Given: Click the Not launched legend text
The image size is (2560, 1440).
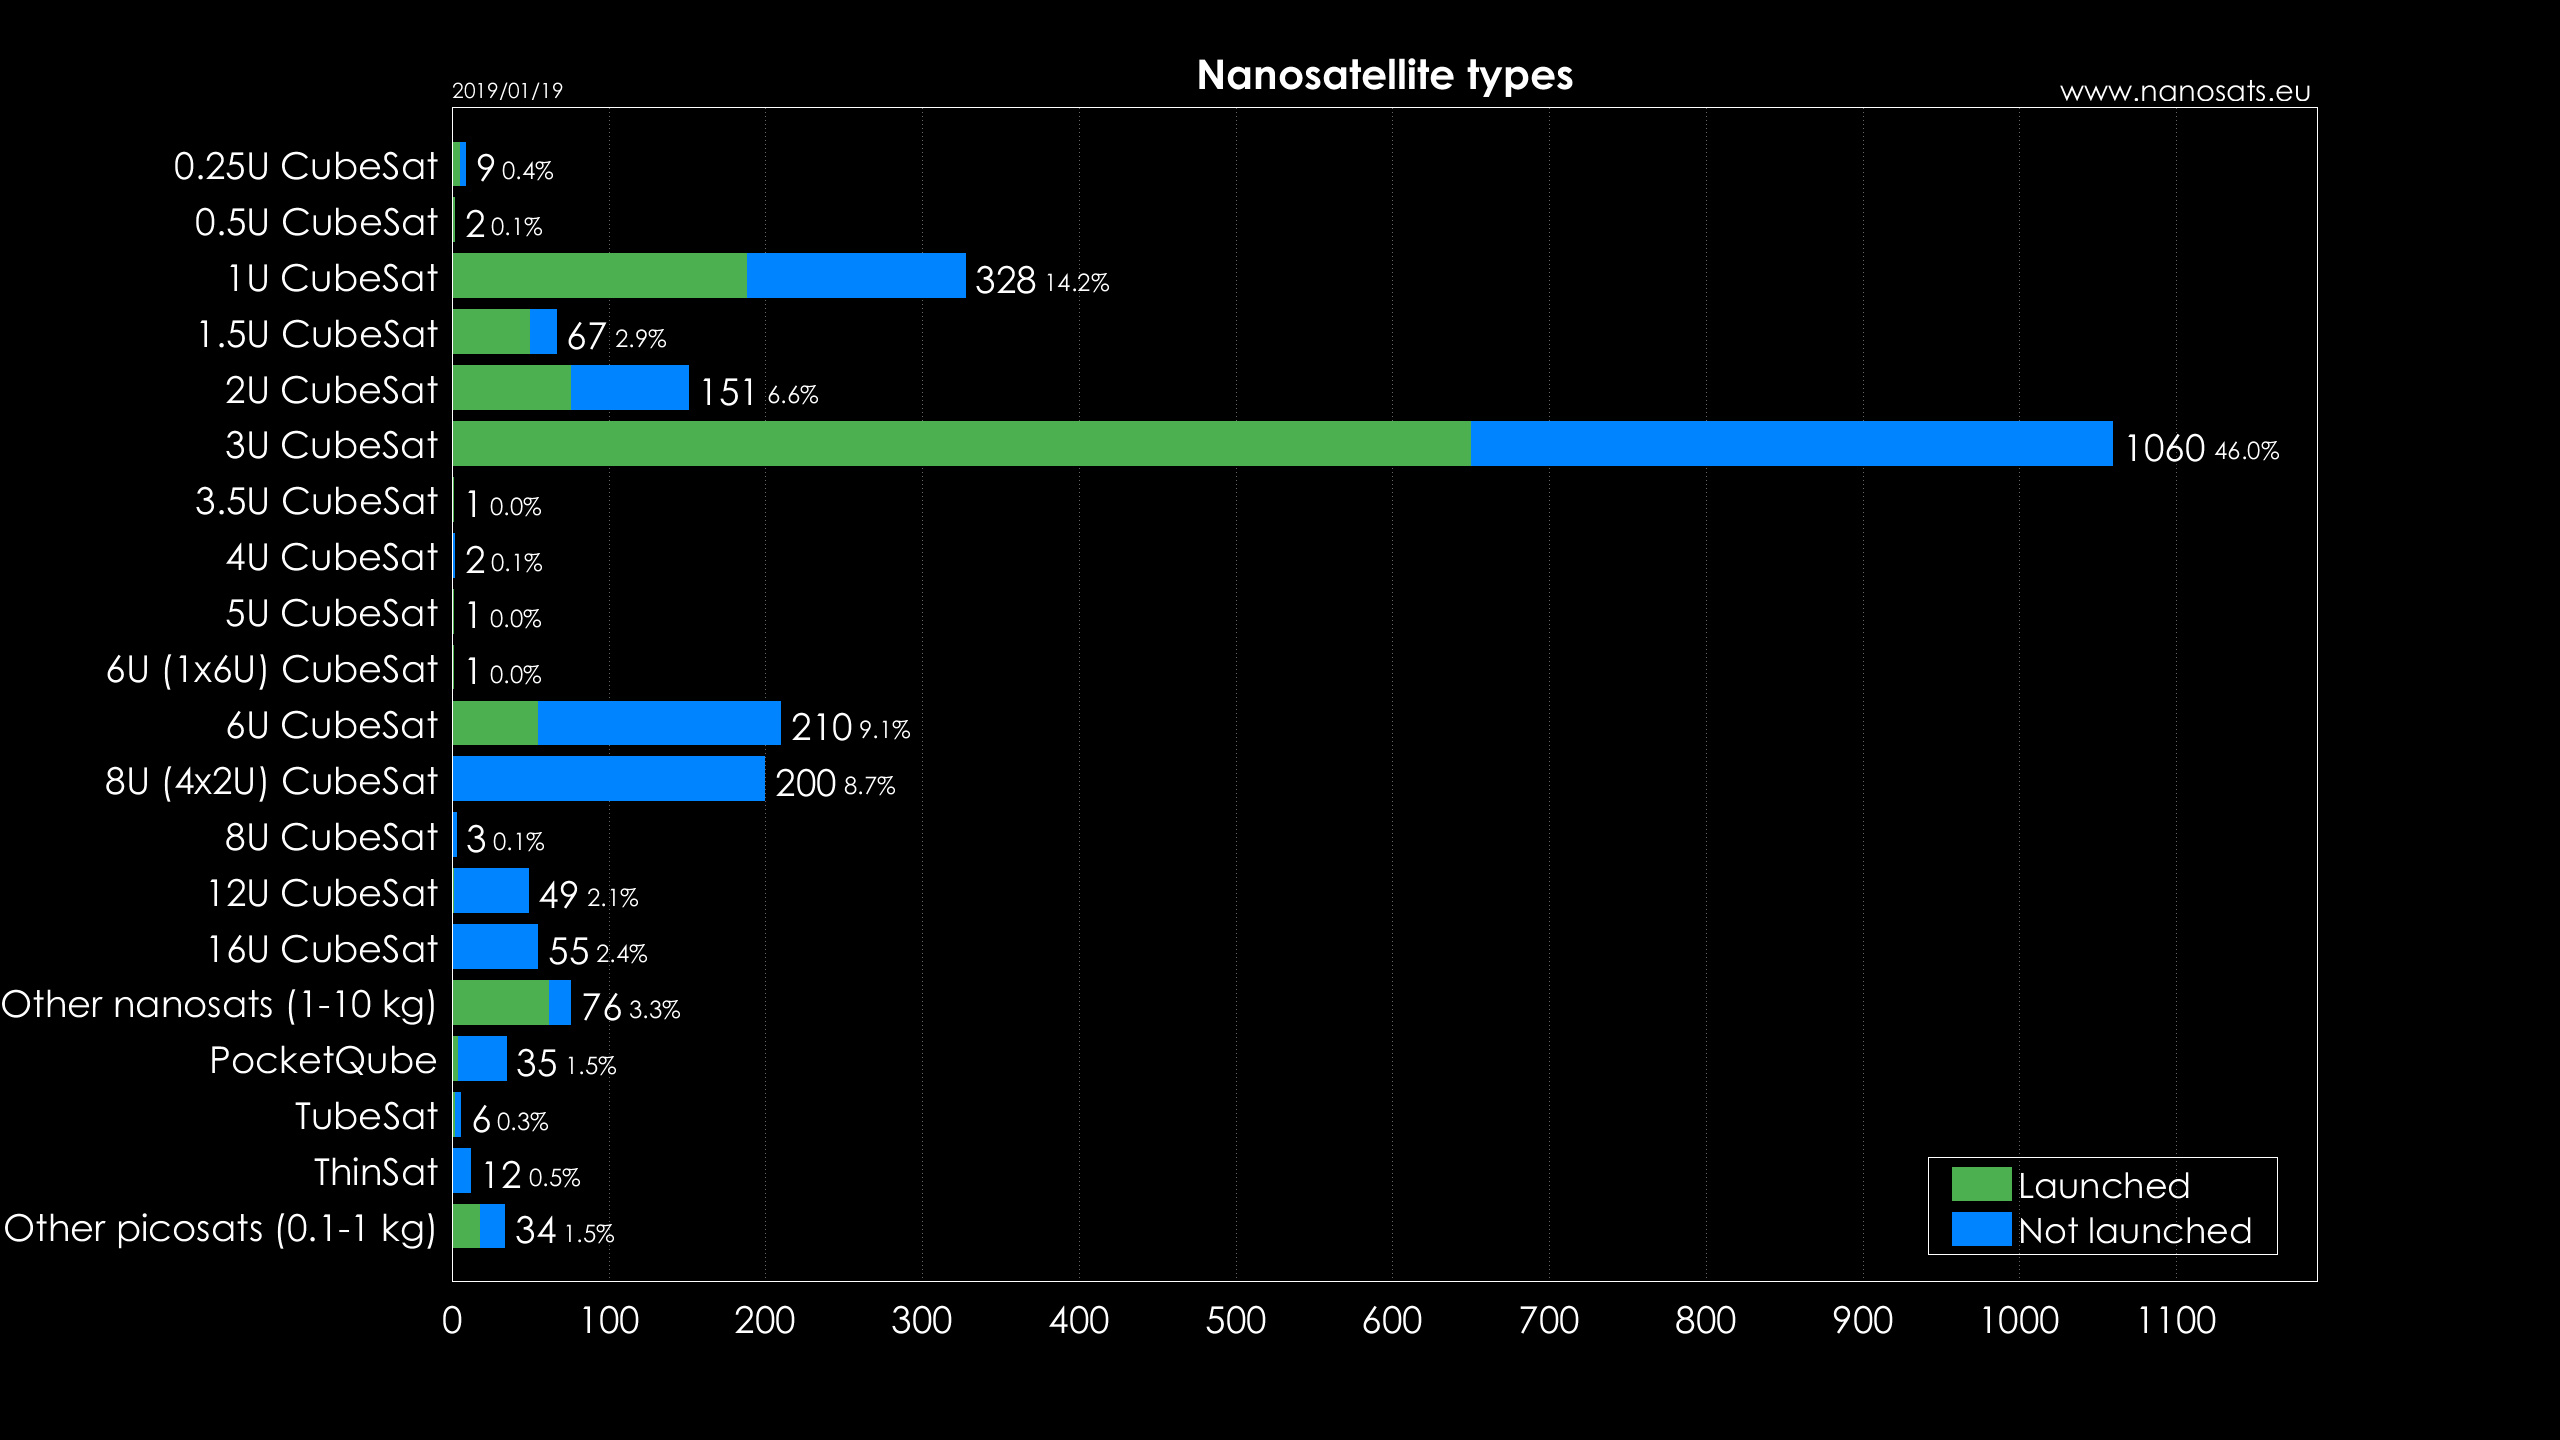Looking at the screenshot, I should click(2134, 1230).
